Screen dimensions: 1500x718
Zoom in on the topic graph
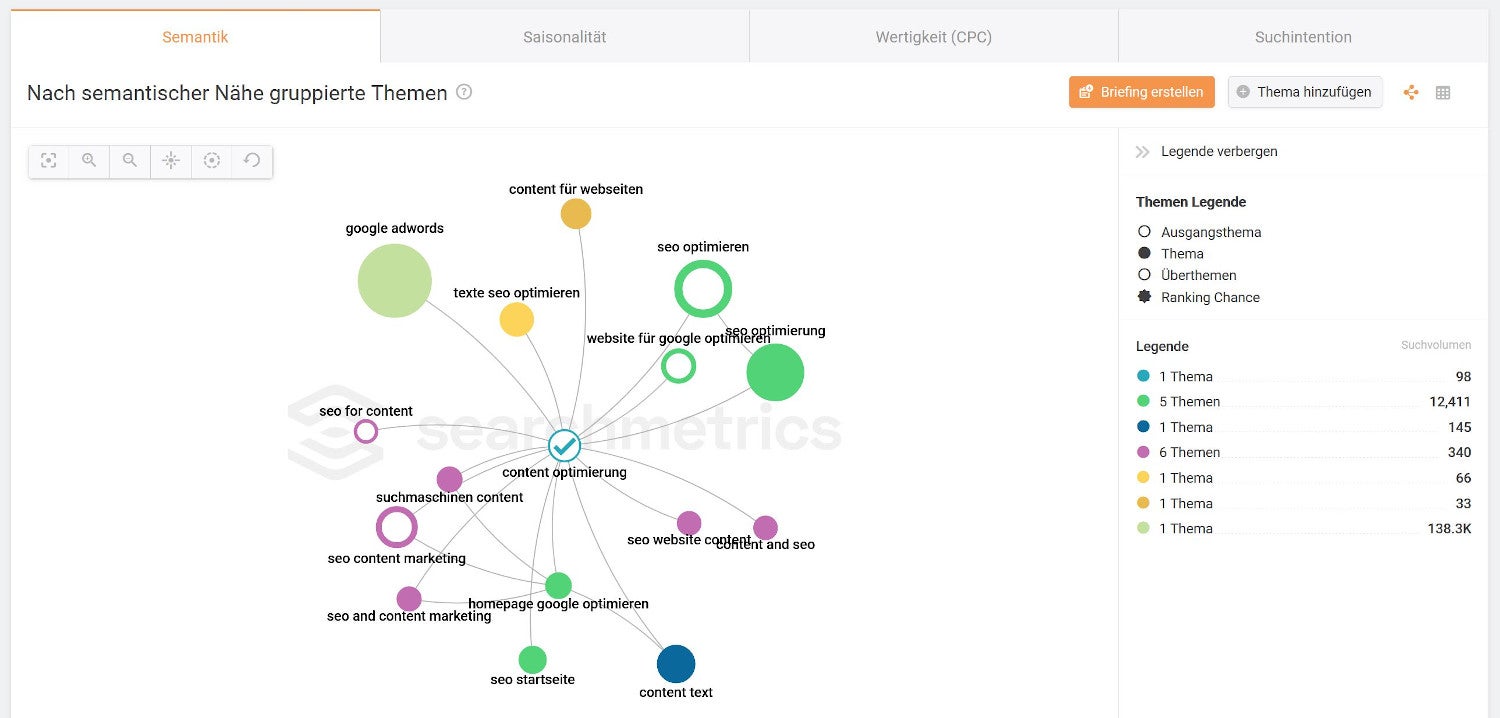coord(89,160)
